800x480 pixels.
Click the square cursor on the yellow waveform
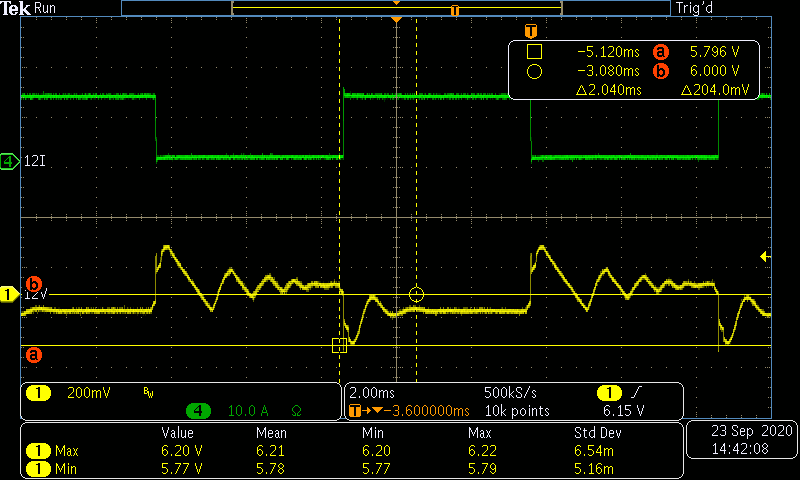tap(339, 345)
